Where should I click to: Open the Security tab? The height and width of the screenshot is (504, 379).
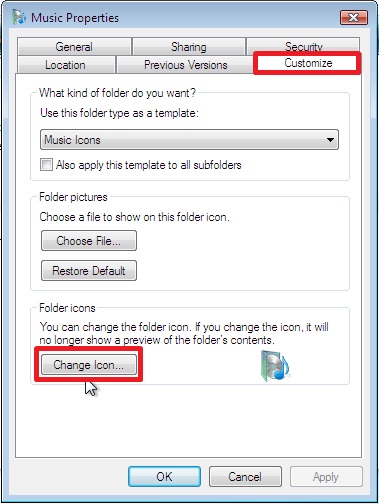(303, 46)
